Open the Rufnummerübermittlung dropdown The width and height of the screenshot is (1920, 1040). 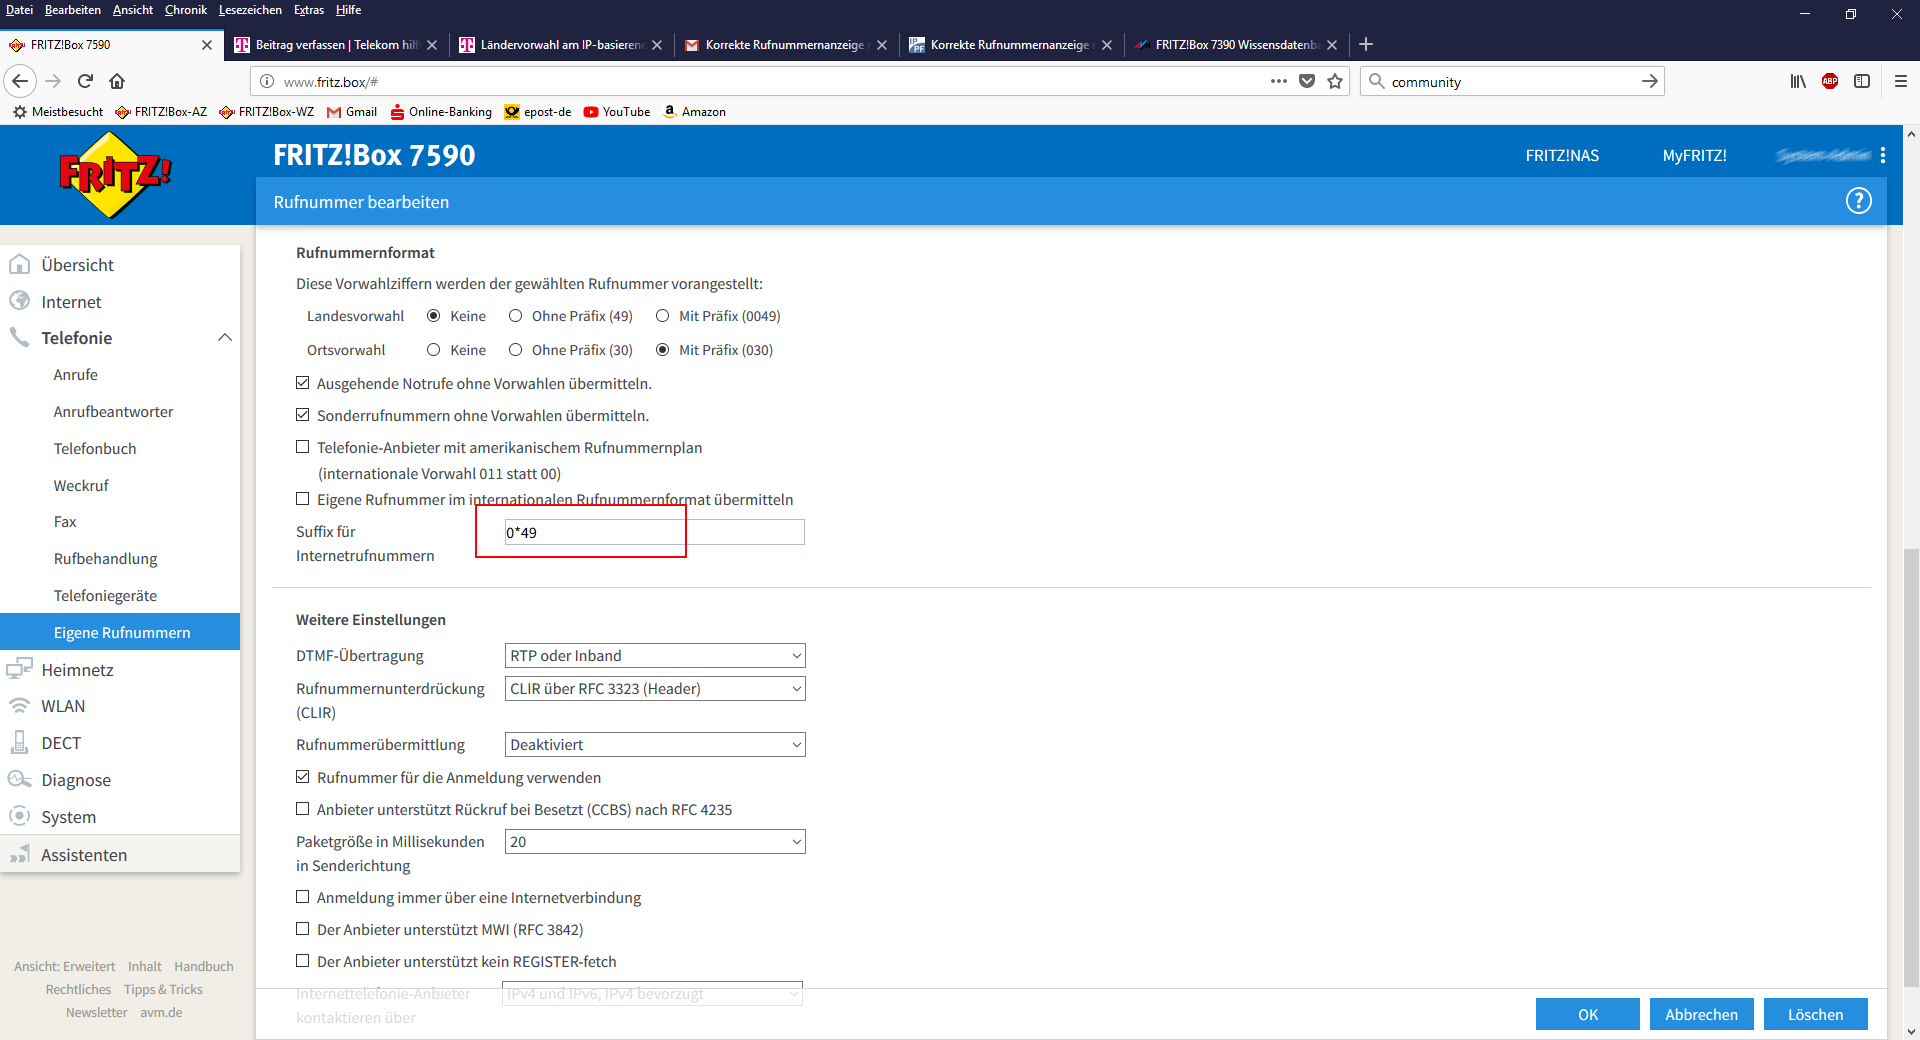pyautogui.click(x=655, y=745)
